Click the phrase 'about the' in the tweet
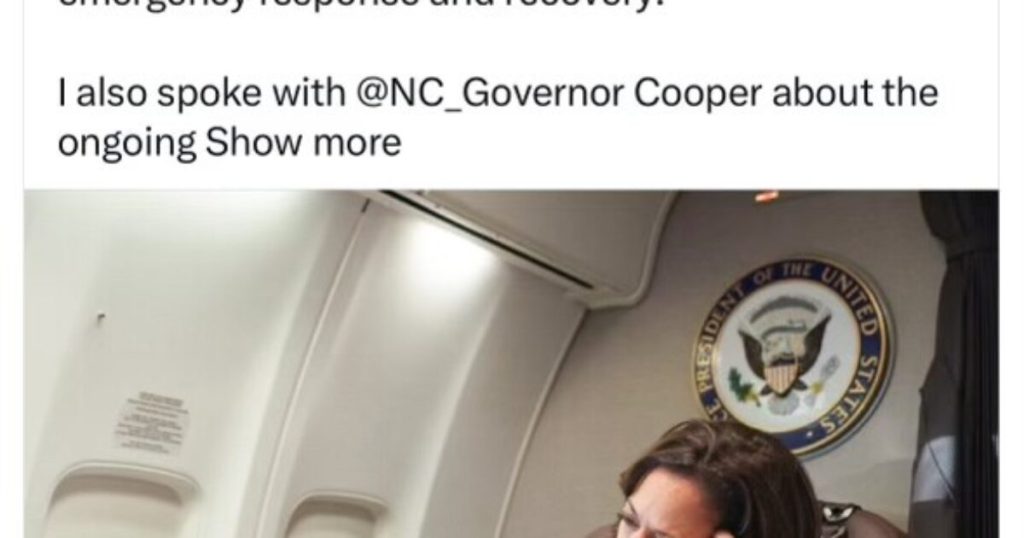The height and width of the screenshot is (538, 1024). (856, 93)
